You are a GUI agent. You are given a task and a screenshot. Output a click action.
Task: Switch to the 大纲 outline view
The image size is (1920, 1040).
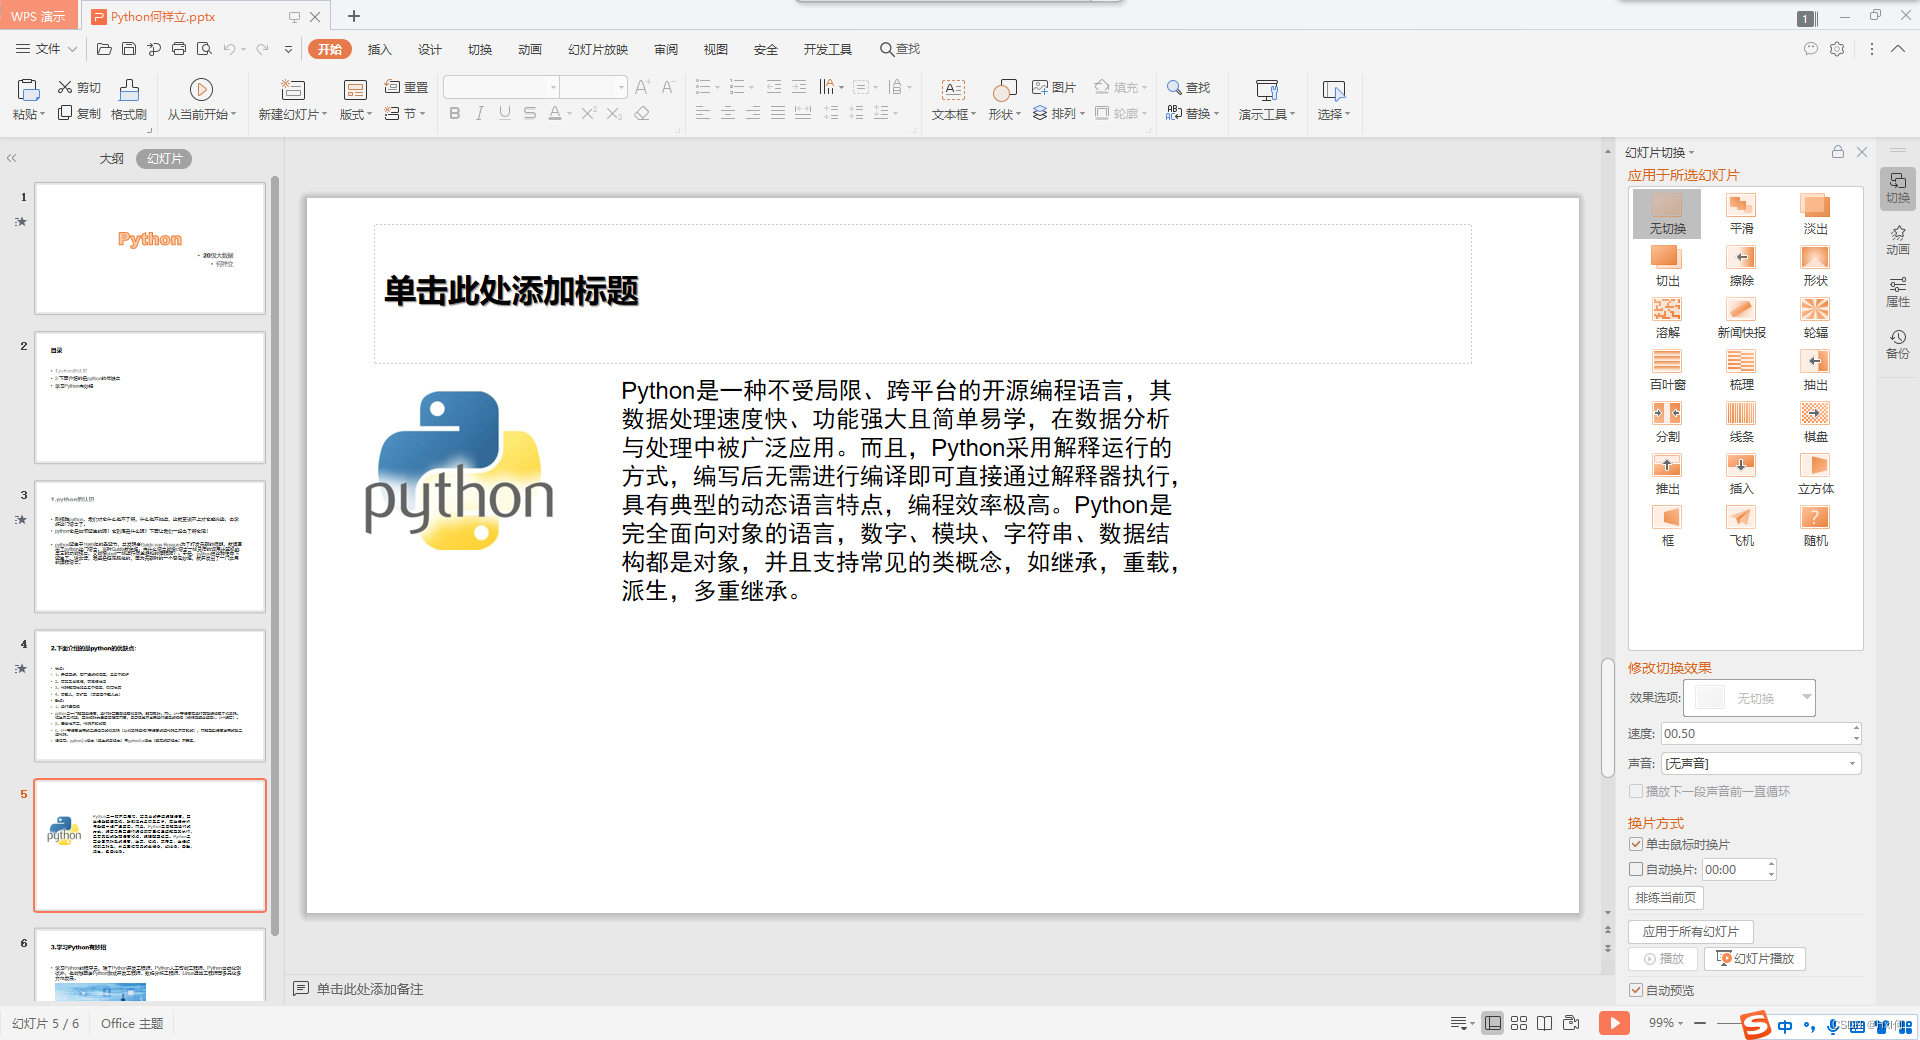tap(111, 159)
